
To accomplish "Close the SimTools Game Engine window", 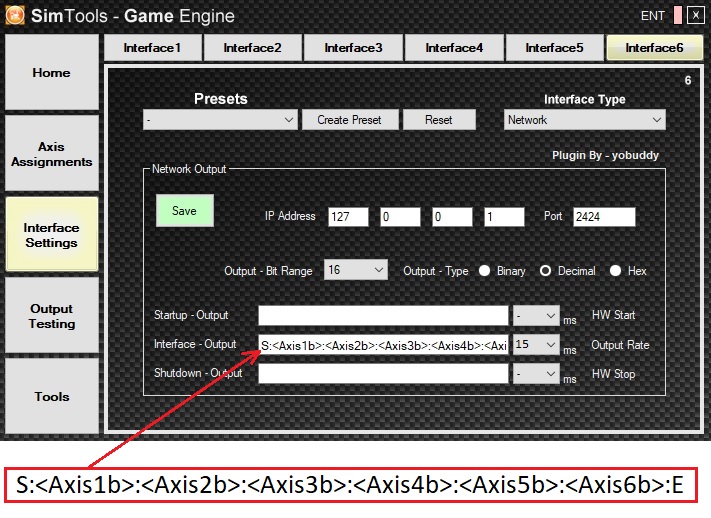I will pyautogui.click(x=696, y=15).
